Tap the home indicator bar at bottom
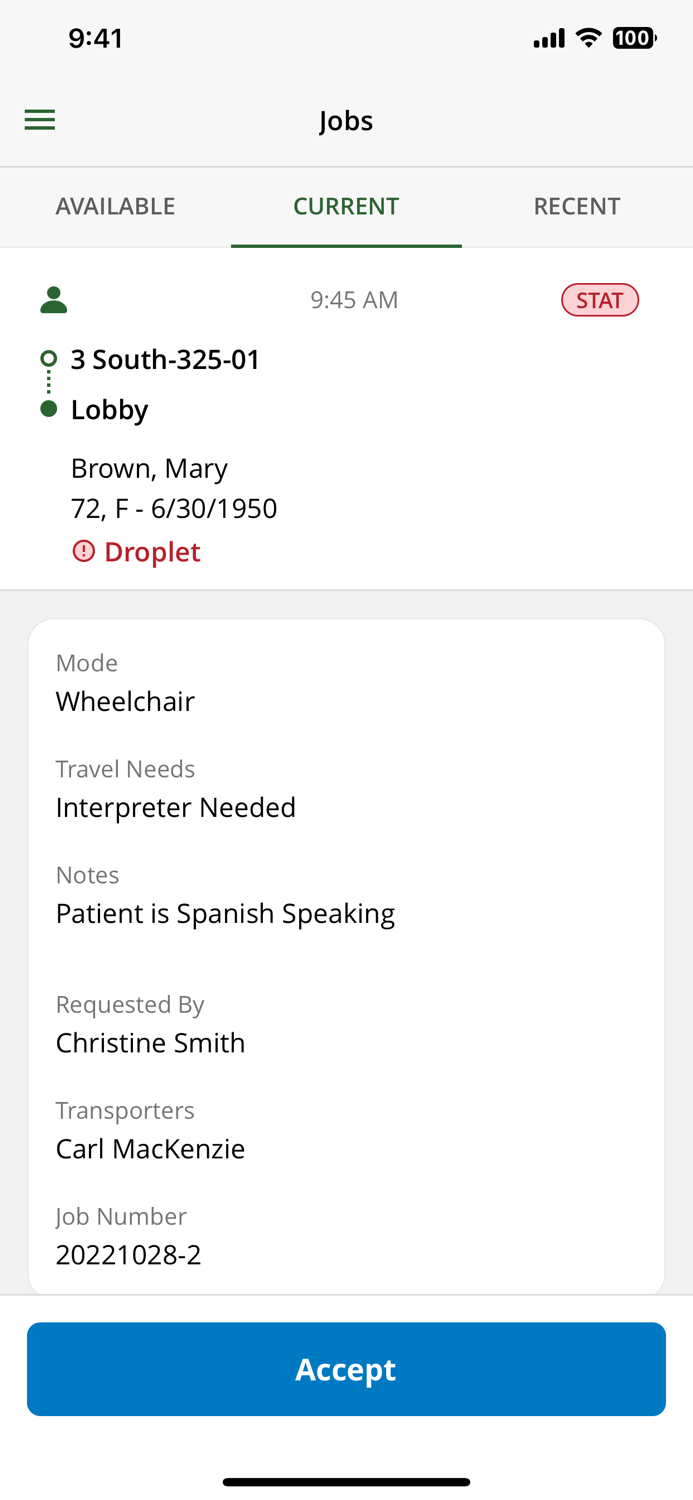 click(346, 1480)
